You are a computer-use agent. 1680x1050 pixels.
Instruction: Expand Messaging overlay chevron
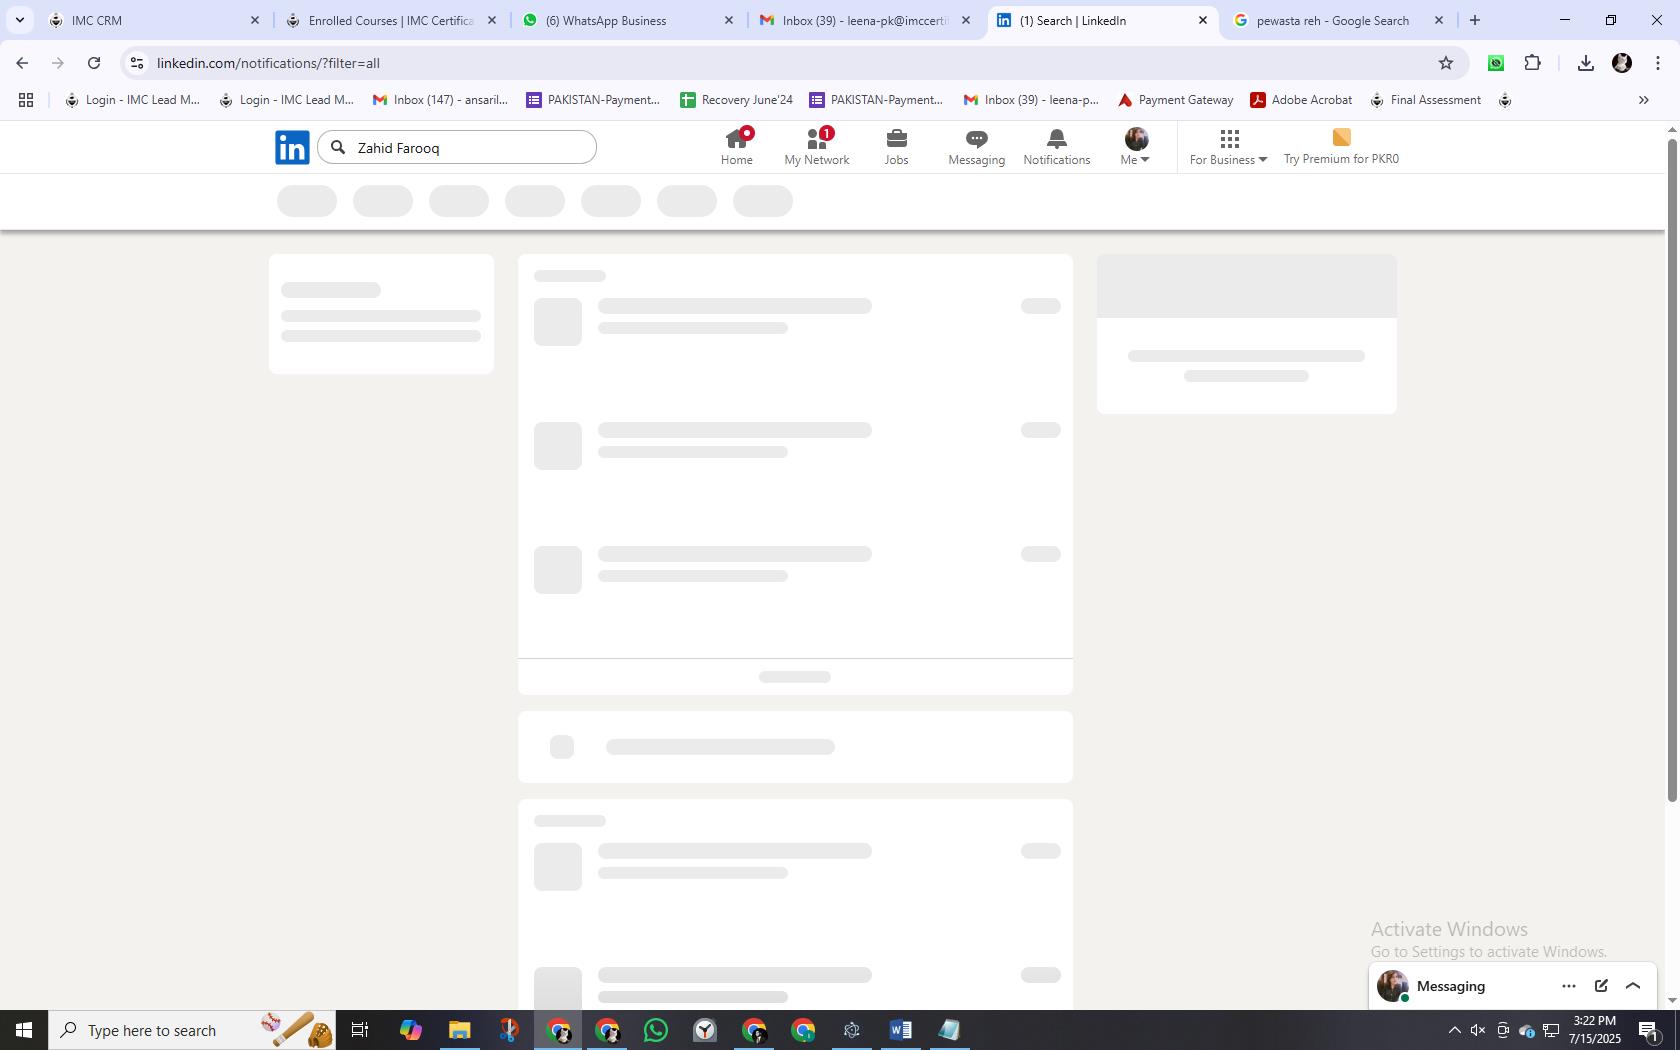[x=1633, y=986]
